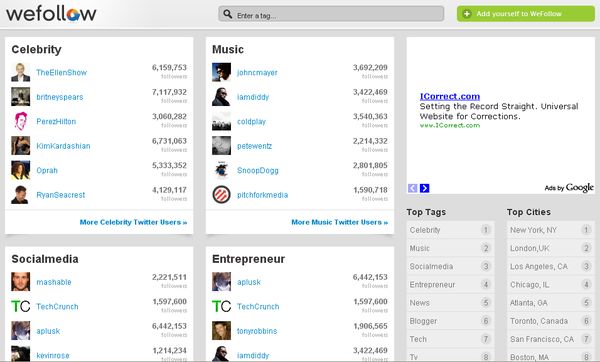Click britneyspears avatar thumbnail
Image resolution: width=600 pixels, height=362 pixels.
pyautogui.click(x=21, y=97)
